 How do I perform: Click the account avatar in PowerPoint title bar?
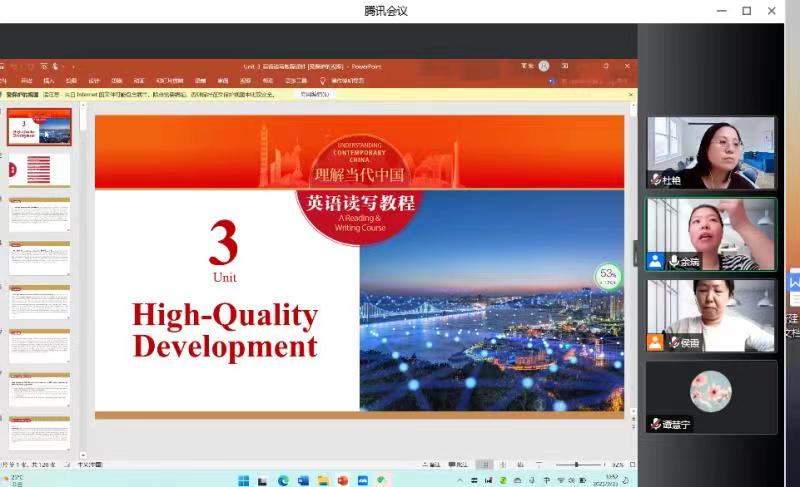[544, 66]
